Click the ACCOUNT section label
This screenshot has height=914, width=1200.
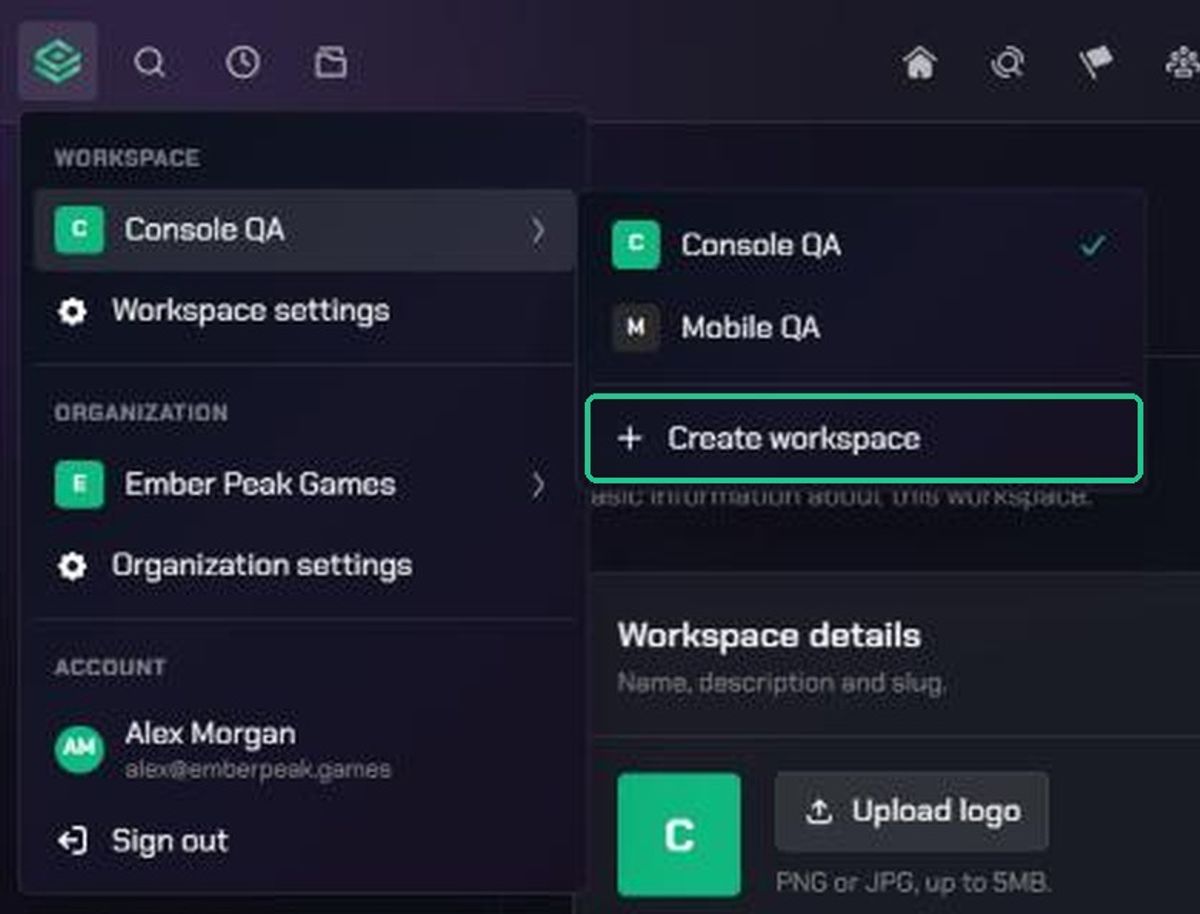(x=110, y=667)
